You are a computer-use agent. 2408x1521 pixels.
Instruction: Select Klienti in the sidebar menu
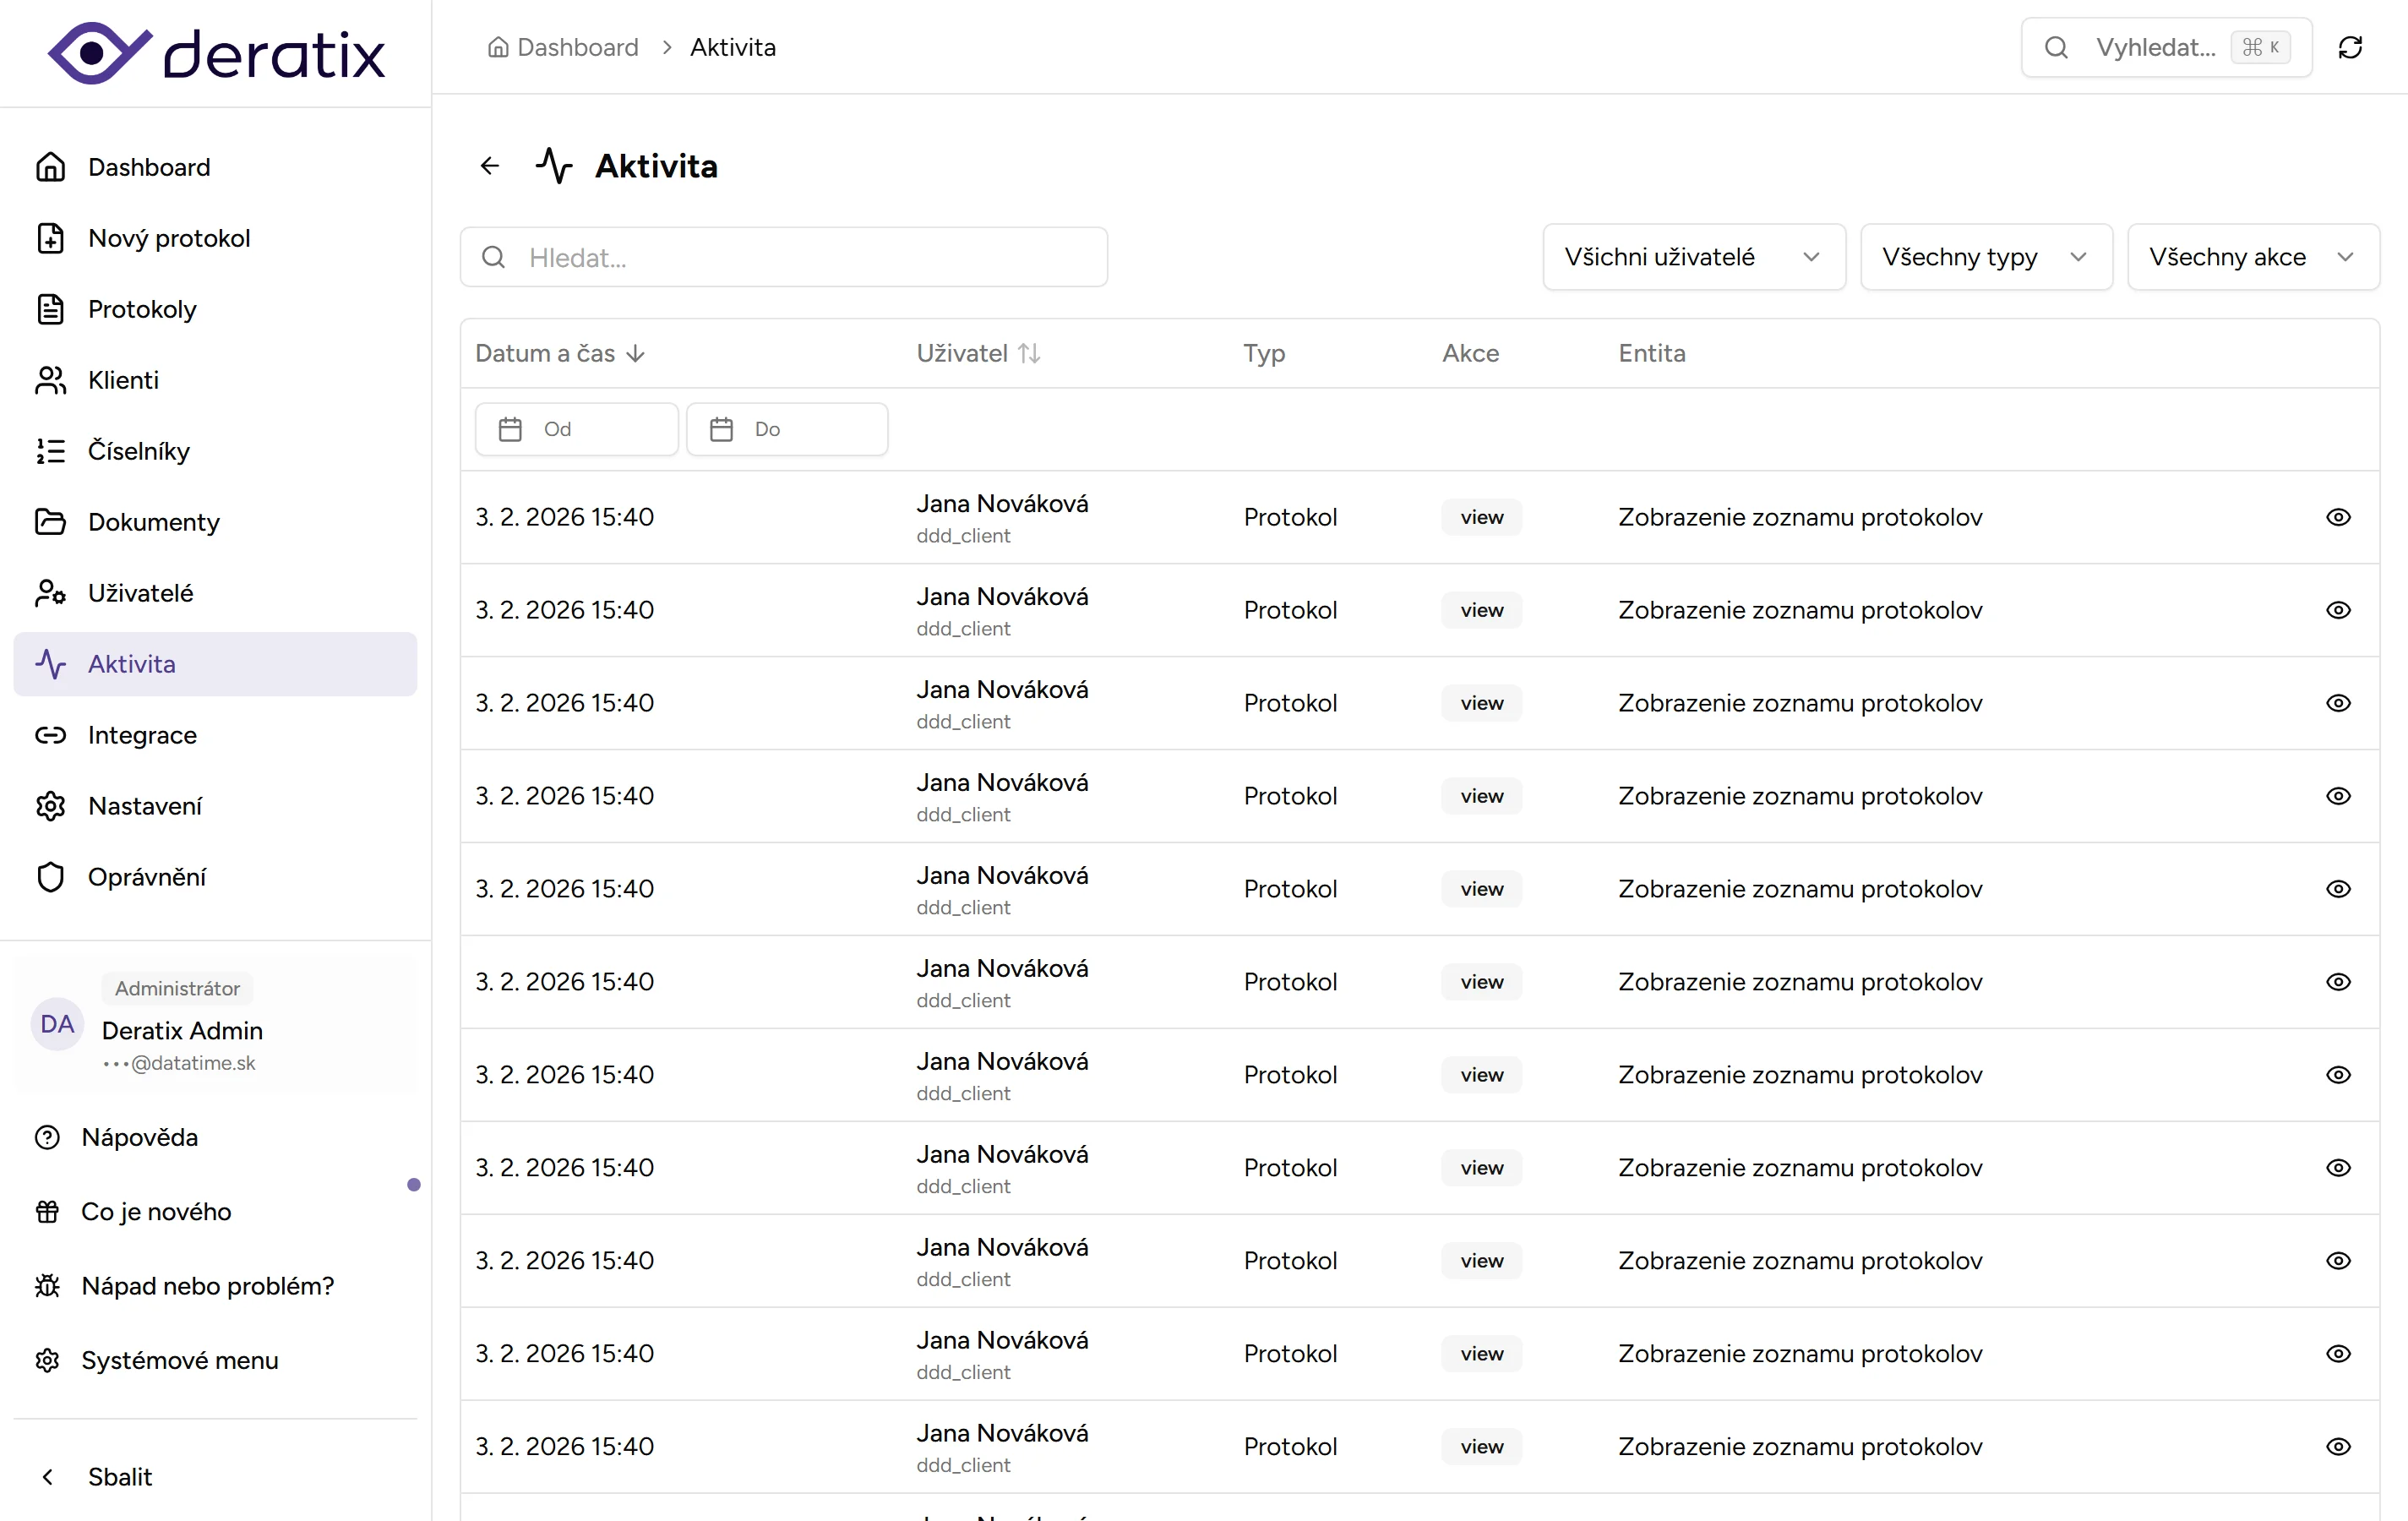[x=123, y=380]
